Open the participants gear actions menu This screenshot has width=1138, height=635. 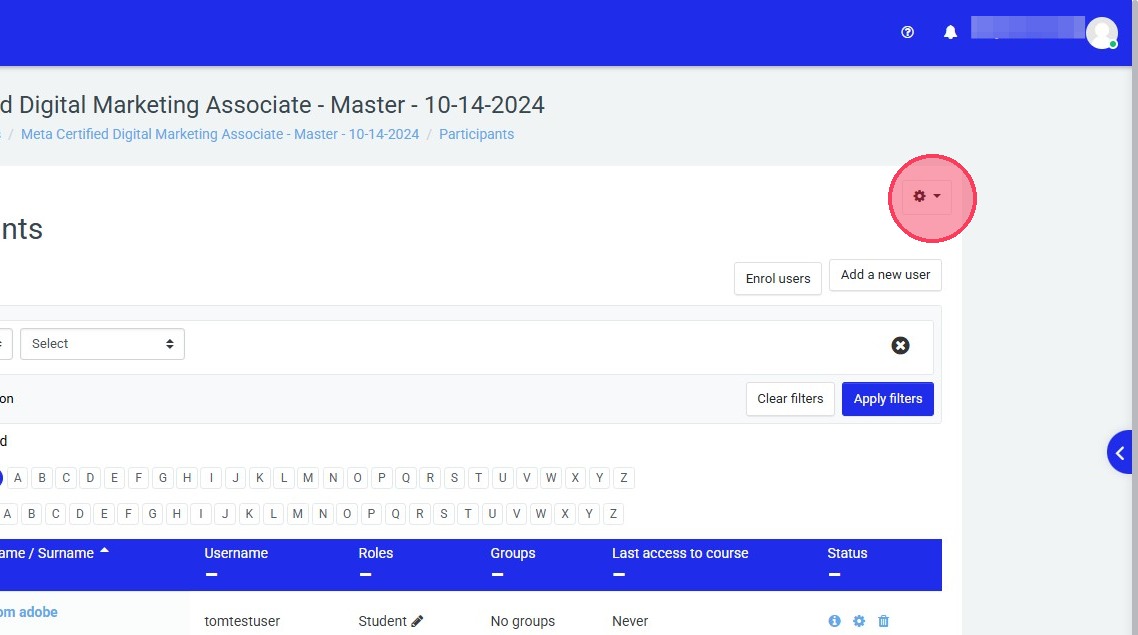pos(927,196)
